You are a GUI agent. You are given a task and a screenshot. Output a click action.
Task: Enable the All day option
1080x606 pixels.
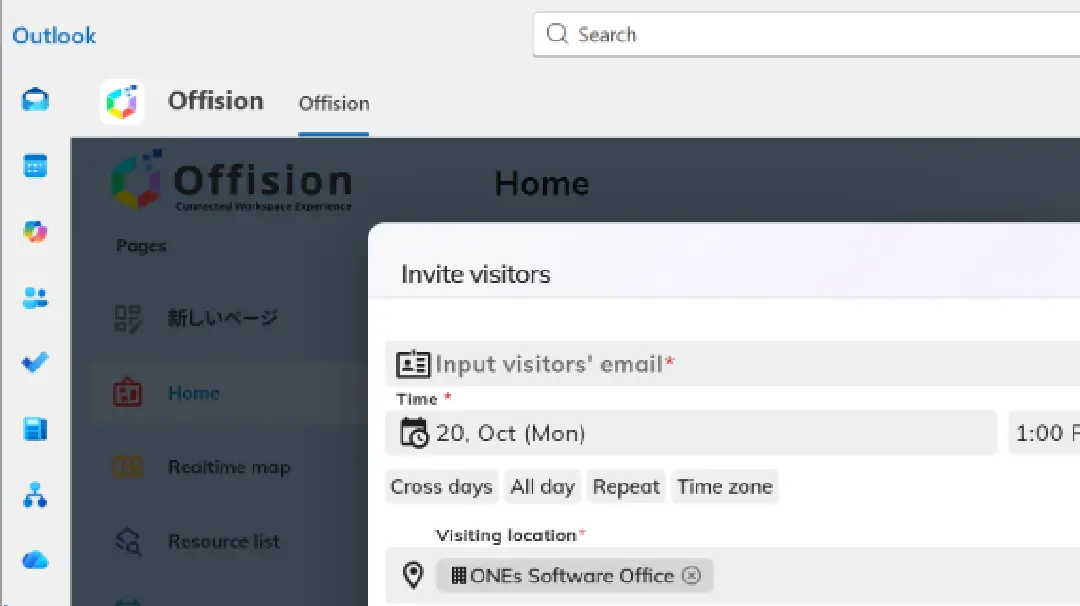pos(542,486)
